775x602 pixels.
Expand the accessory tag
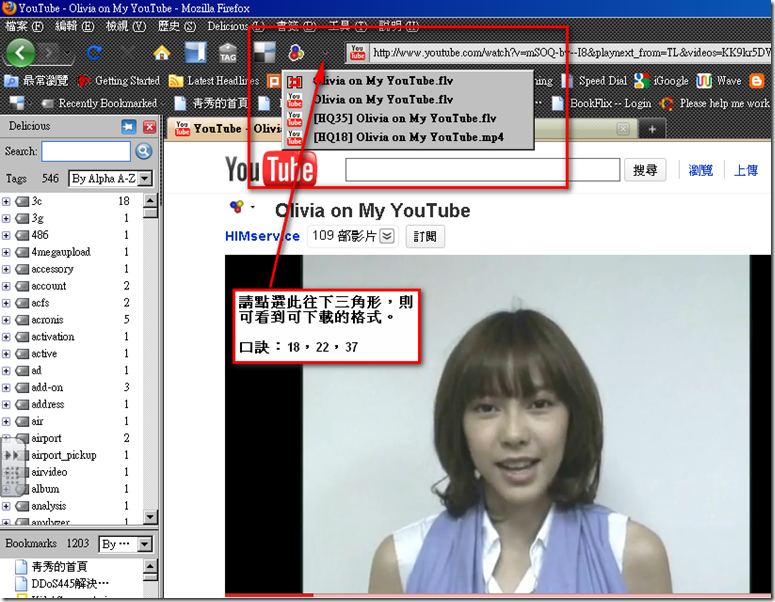tap(6, 269)
